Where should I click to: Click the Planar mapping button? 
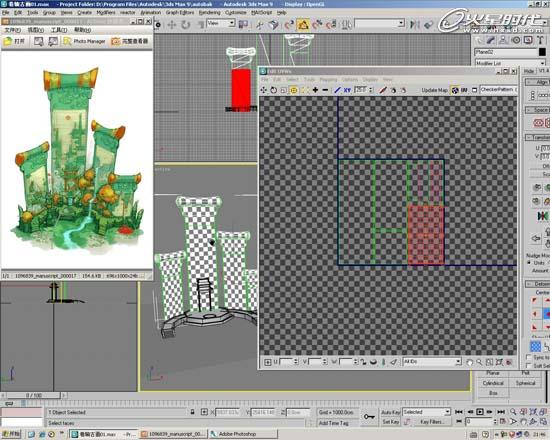point(493,373)
